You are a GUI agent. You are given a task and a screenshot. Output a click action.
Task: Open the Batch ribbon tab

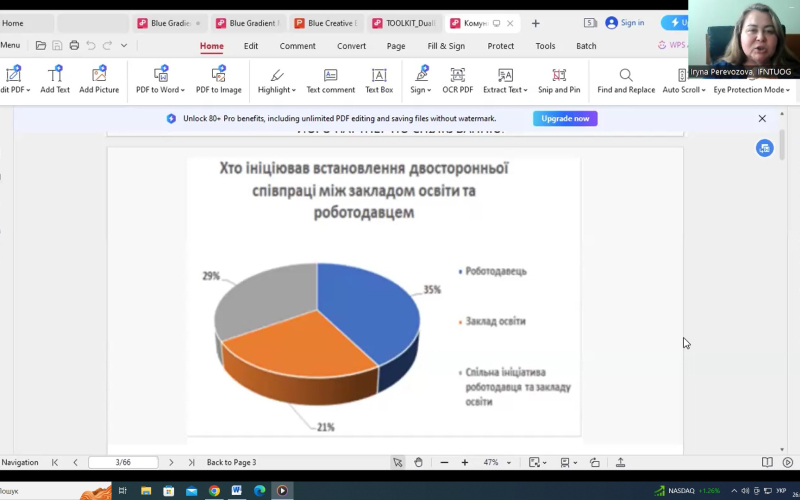pos(586,46)
